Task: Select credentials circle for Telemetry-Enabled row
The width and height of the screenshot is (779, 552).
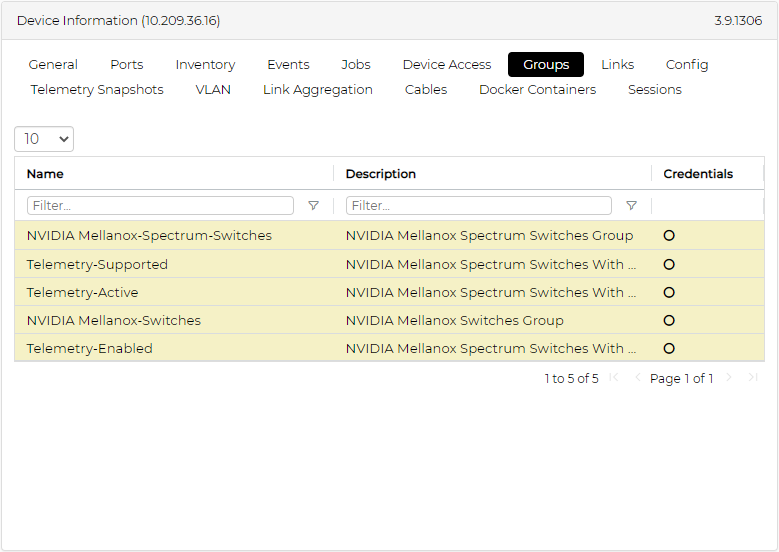Action: click(669, 349)
